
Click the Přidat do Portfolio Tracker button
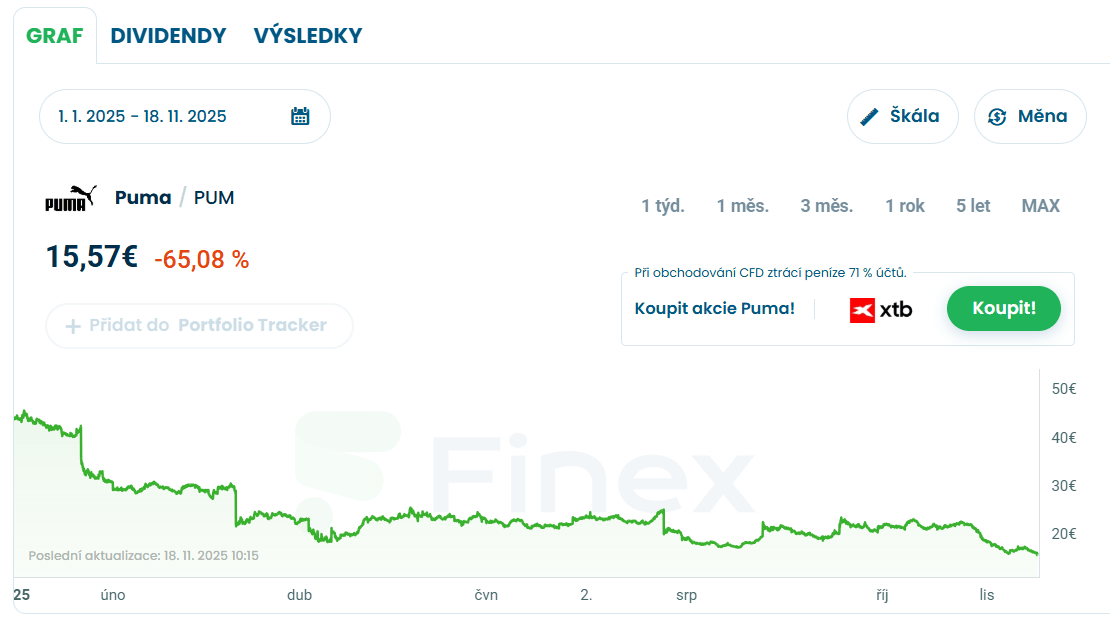pyautogui.click(x=199, y=326)
